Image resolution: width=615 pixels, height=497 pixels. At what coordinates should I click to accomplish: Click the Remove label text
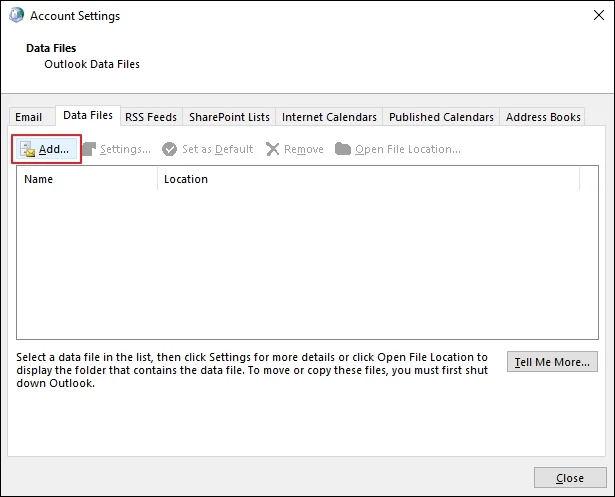(304, 149)
